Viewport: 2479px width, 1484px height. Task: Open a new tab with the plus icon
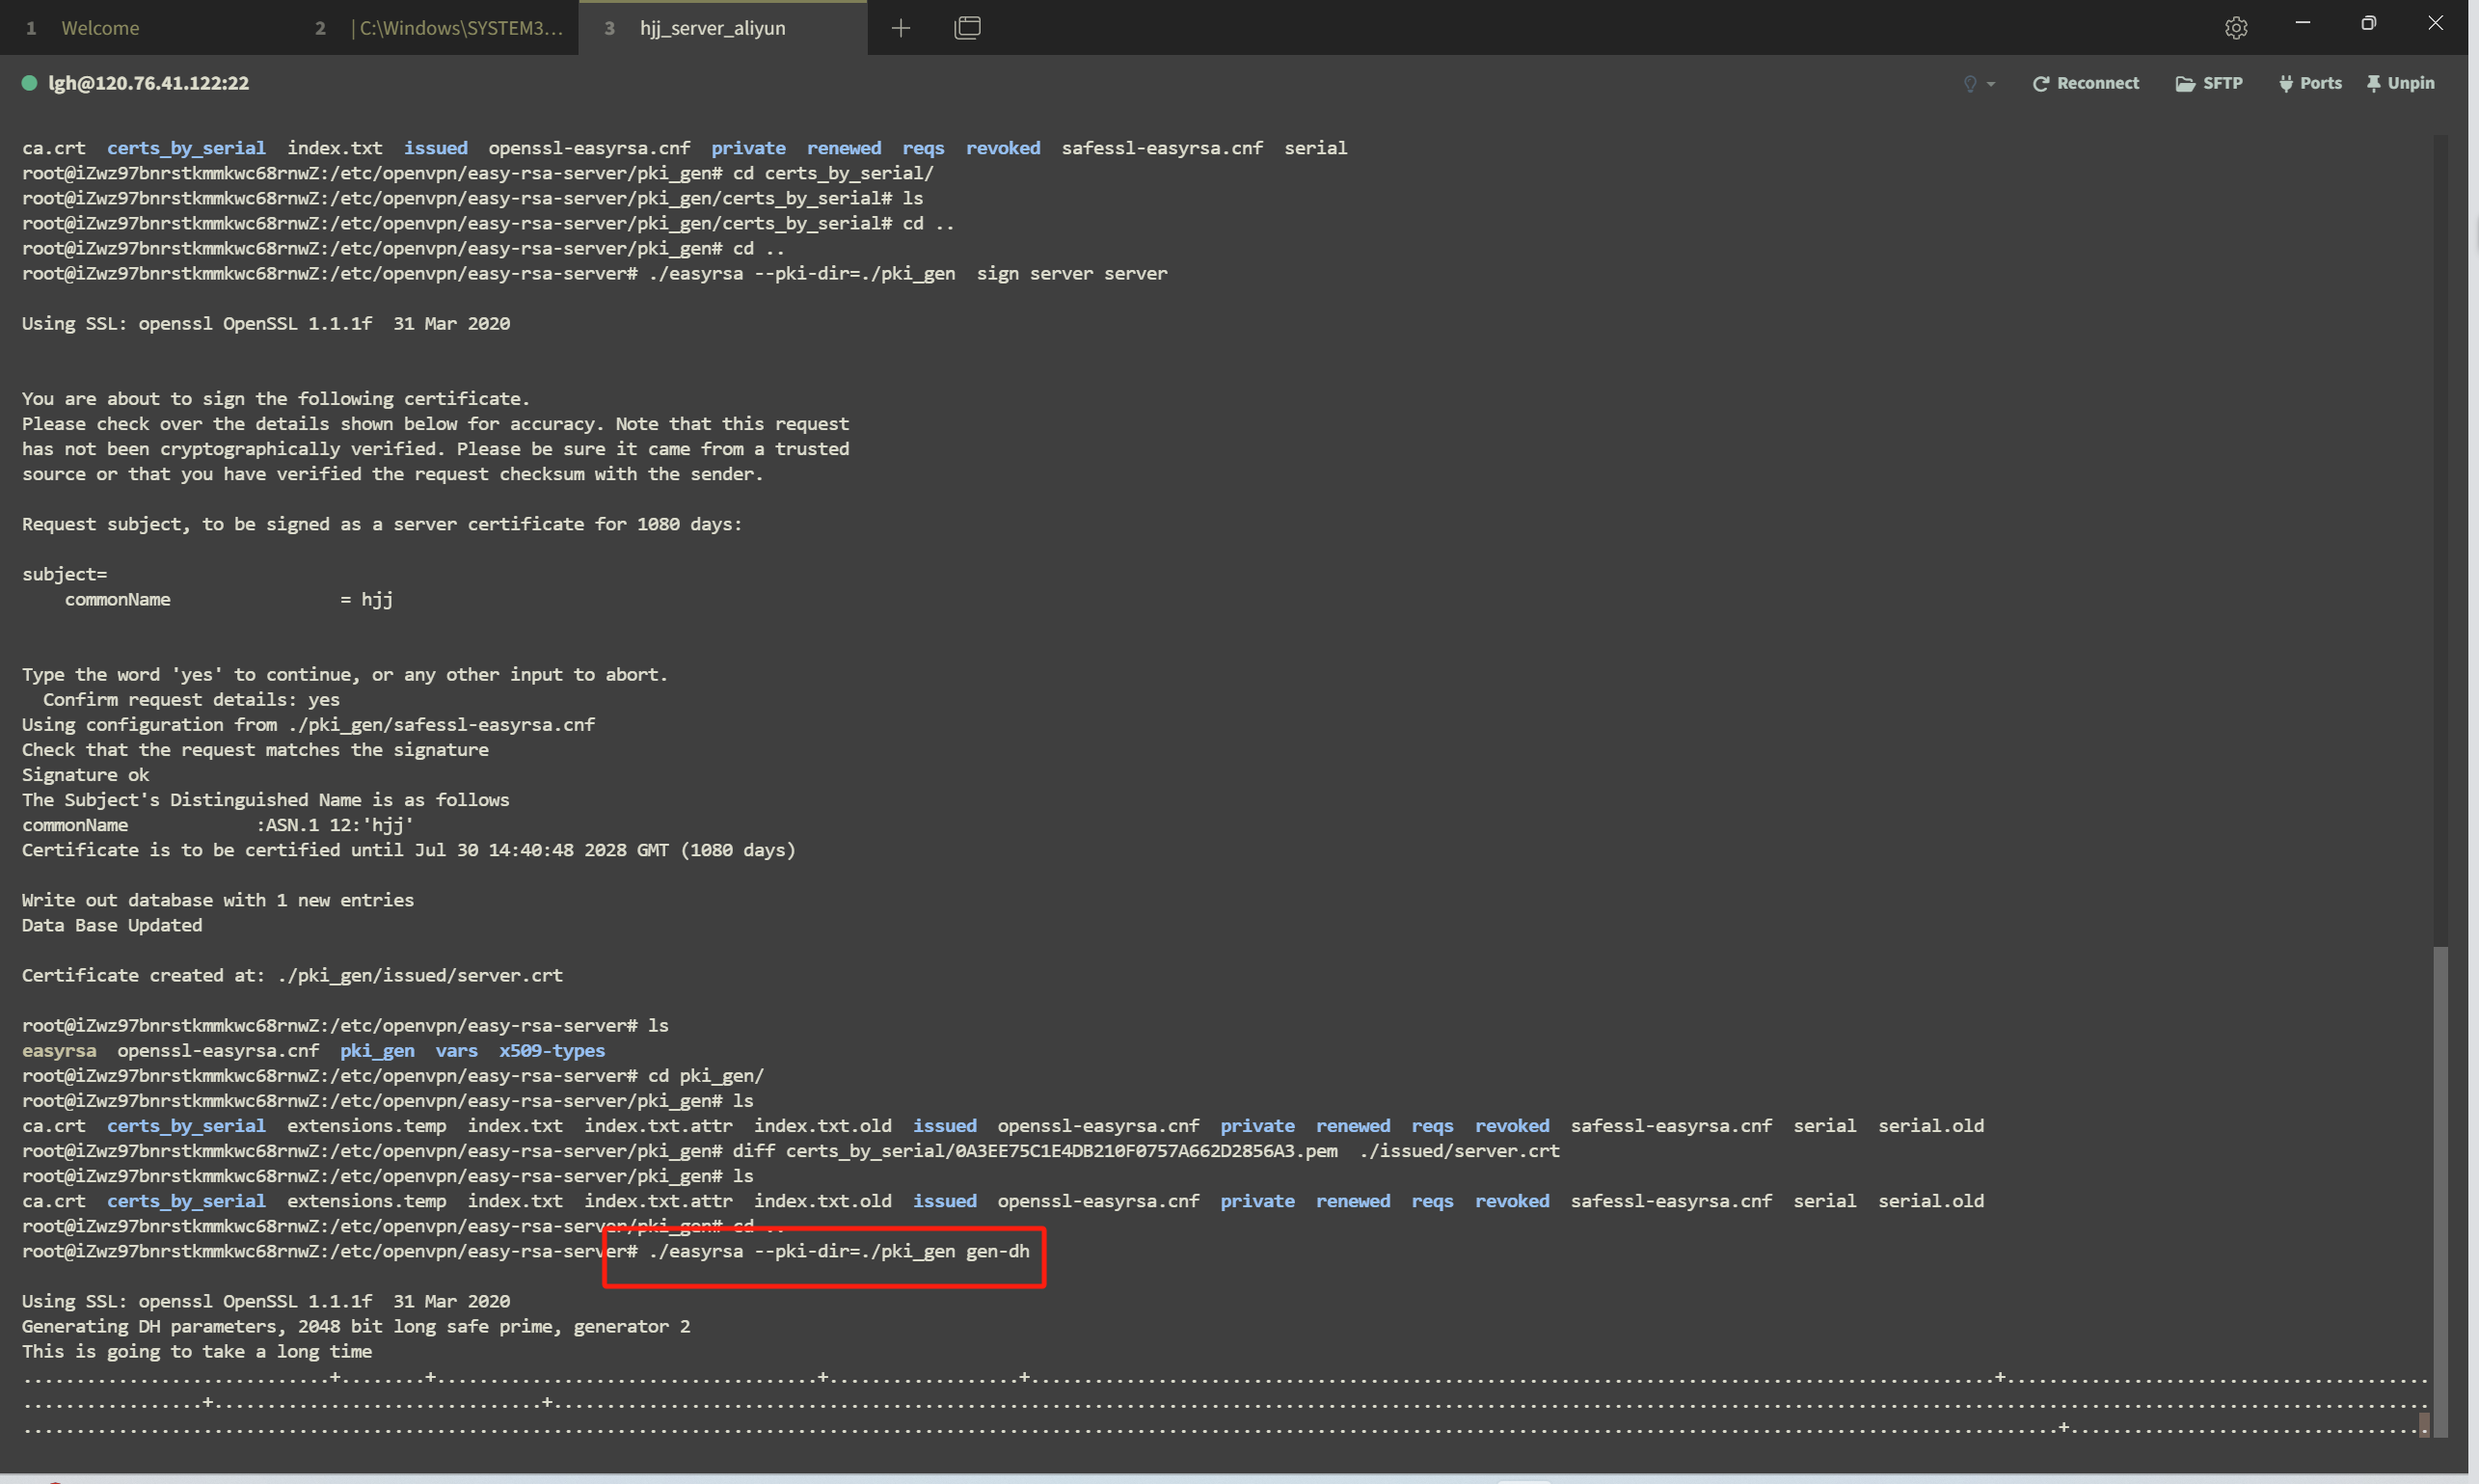click(x=900, y=28)
